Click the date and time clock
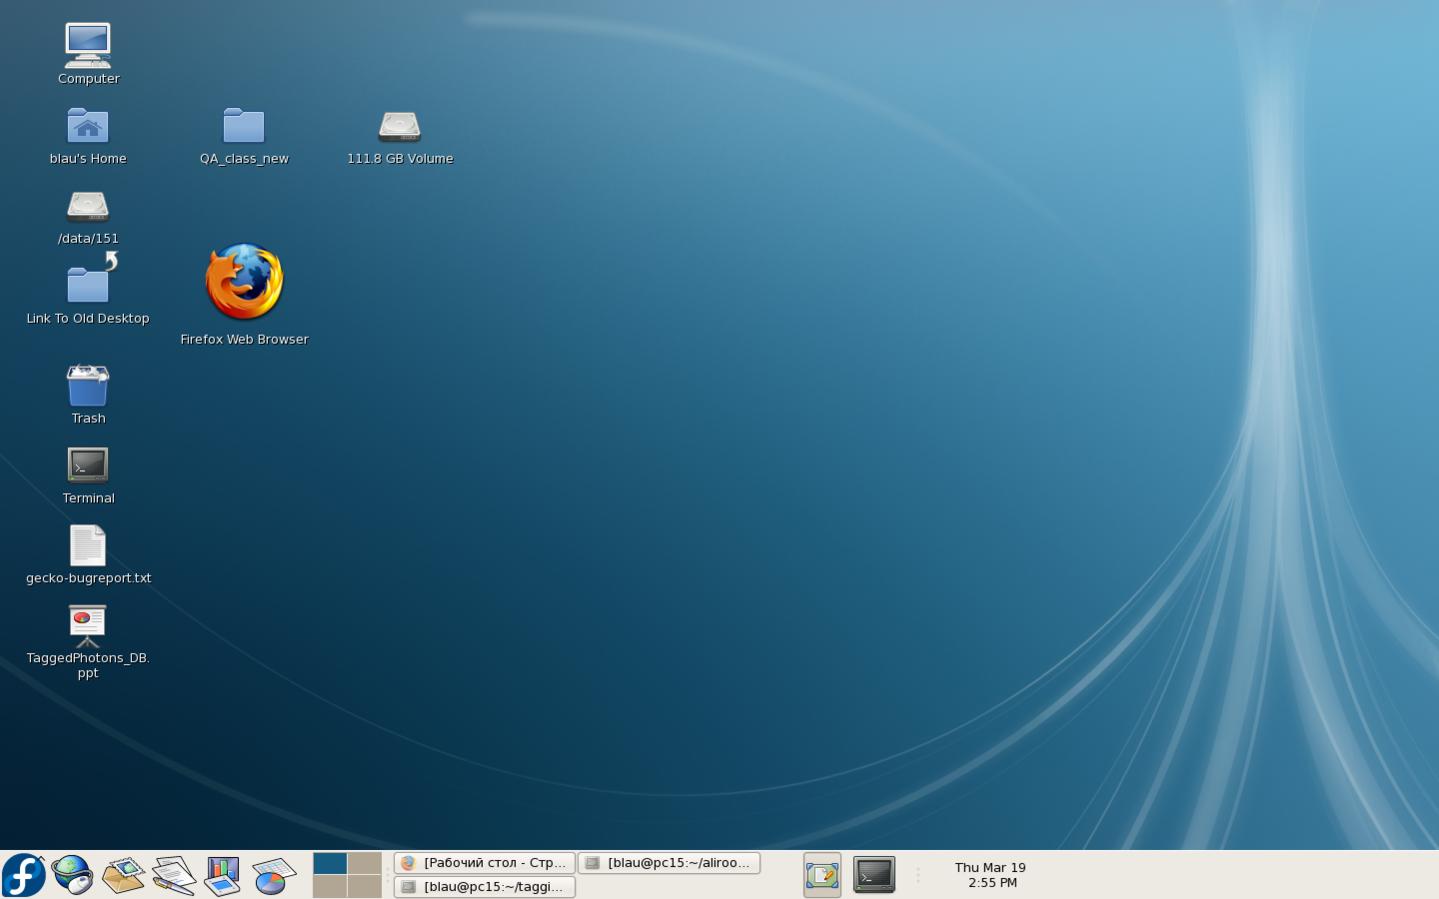The width and height of the screenshot is (1439, 899). tap(990, 875)
